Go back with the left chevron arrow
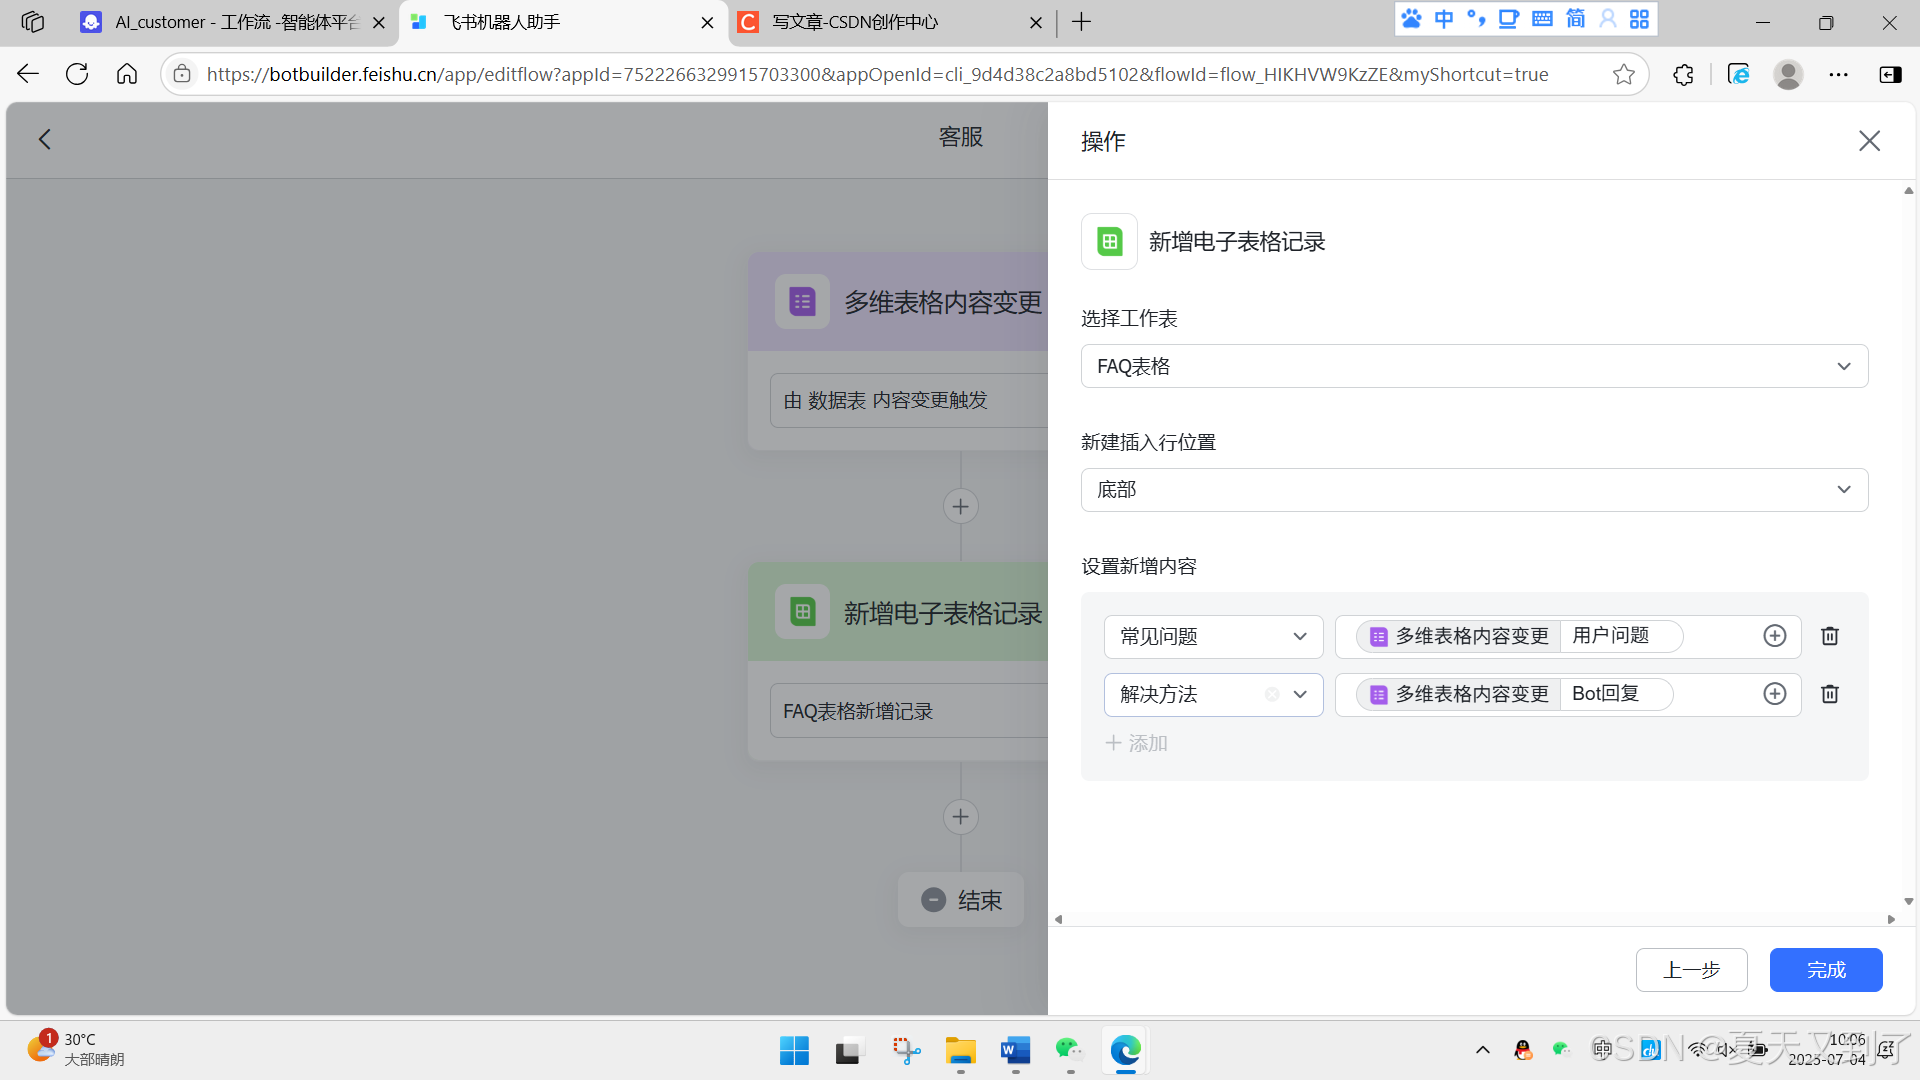This screenshot has height=1080, width=1920. 45,139
